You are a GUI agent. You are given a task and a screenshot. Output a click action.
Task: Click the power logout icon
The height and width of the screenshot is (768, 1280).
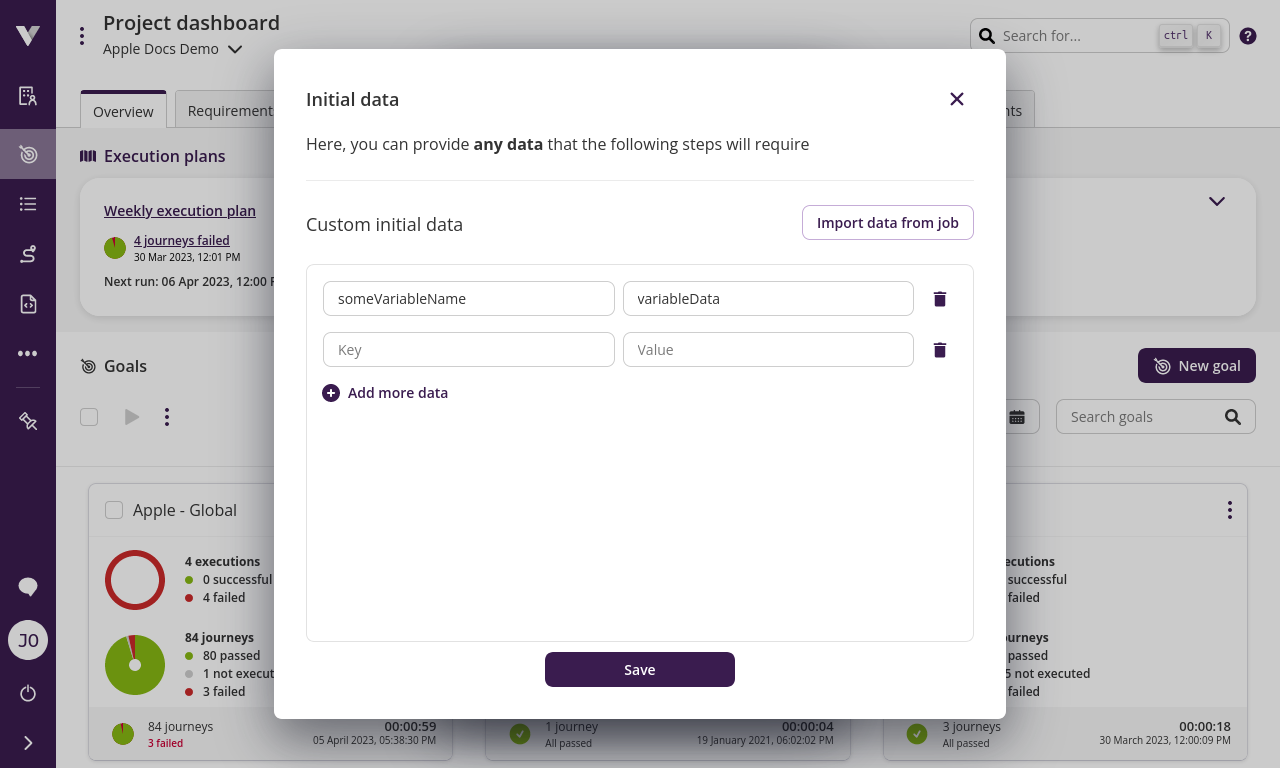pos(28,693)
